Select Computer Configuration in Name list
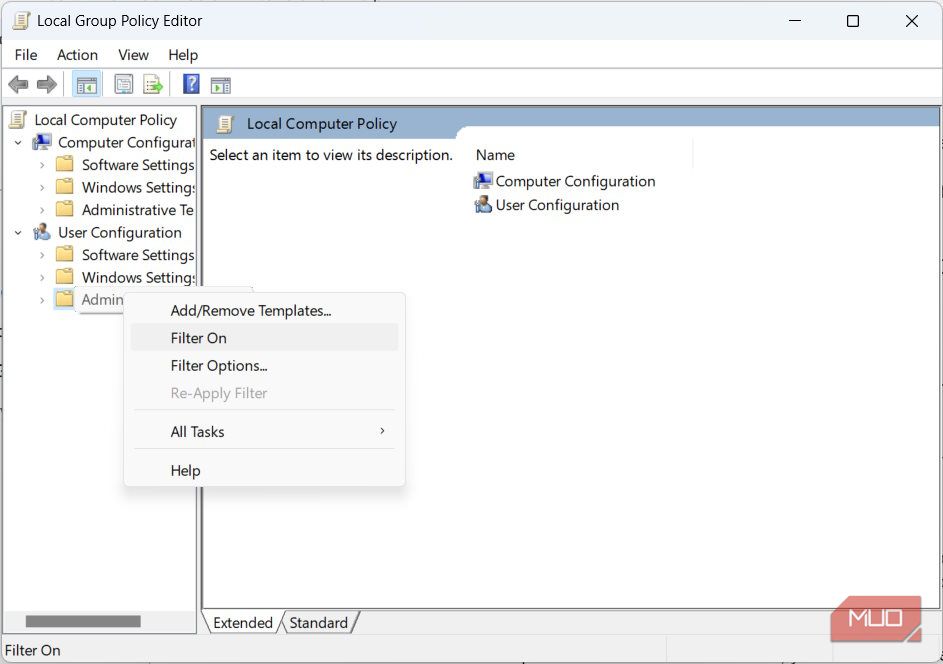This screenshot has height=664, width=943. (x=575, y=181)
